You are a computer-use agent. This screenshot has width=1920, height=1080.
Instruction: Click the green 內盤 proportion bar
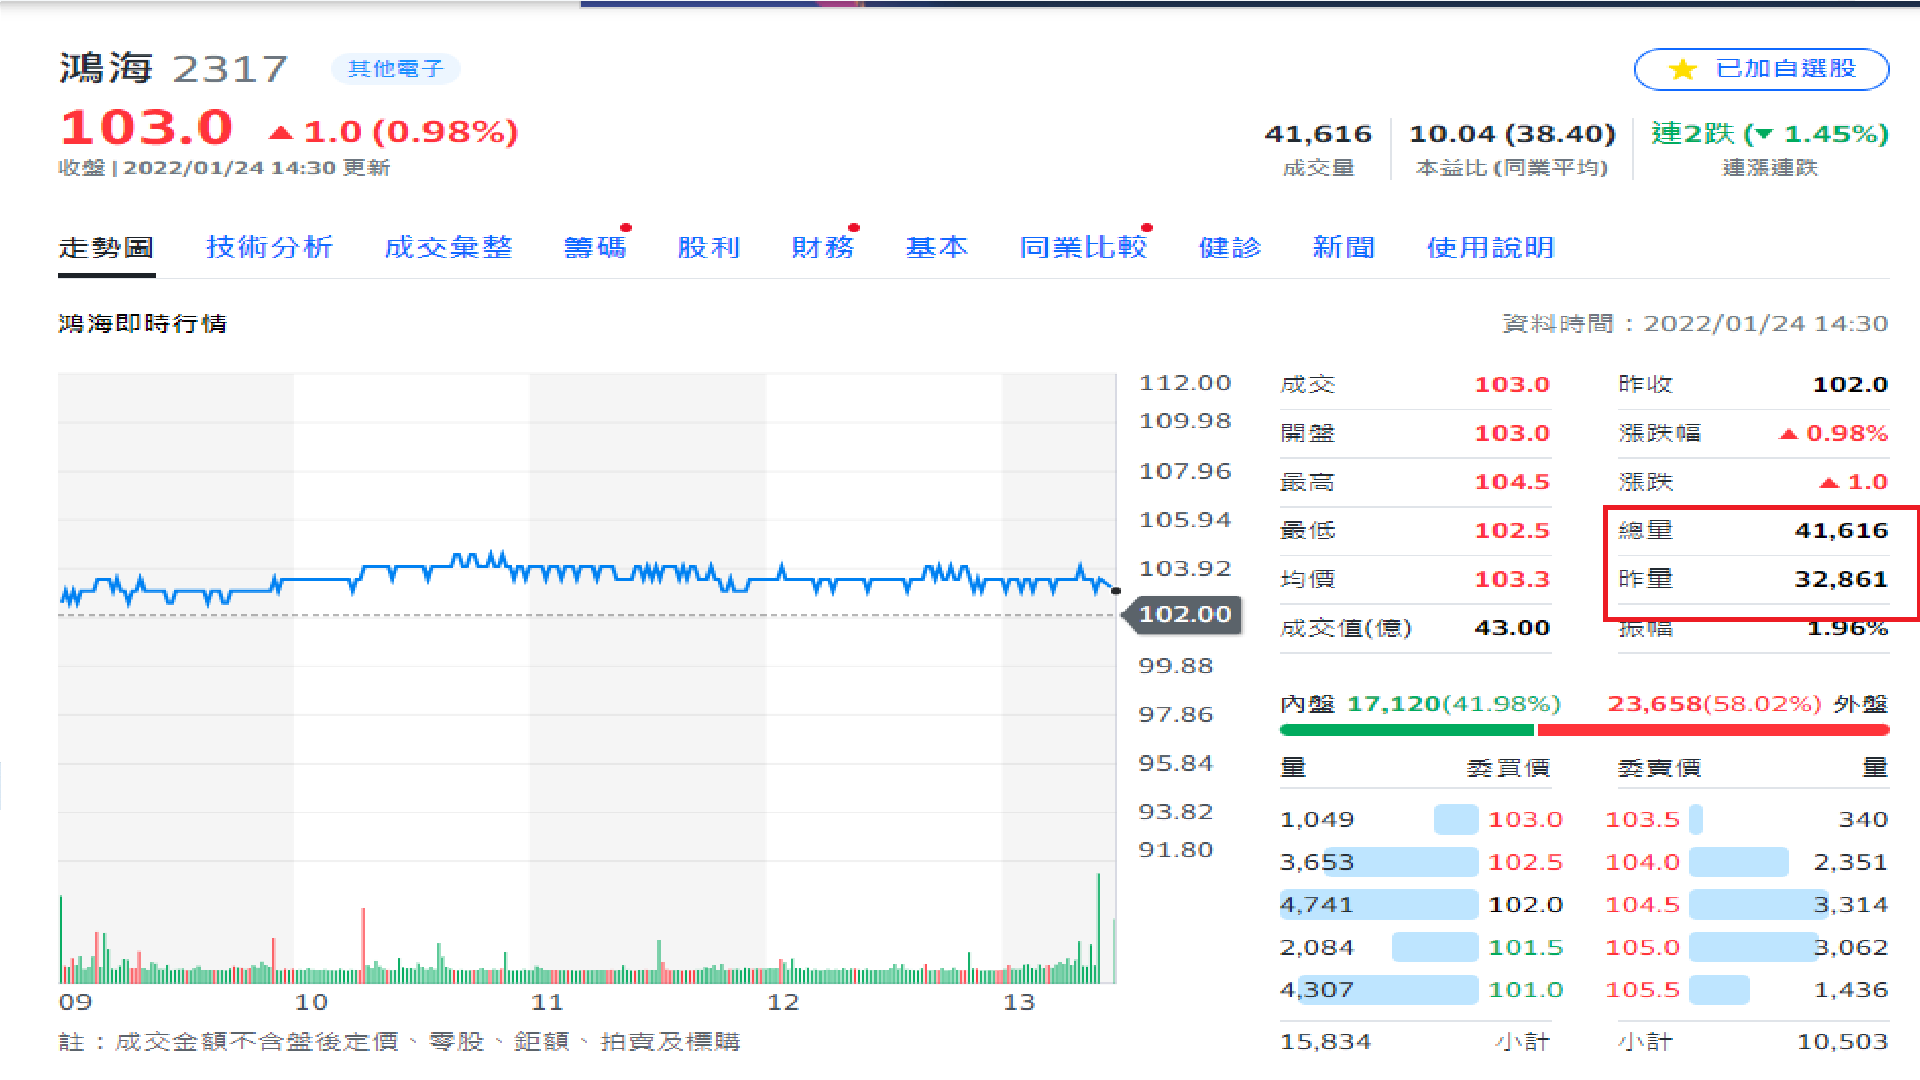coord(1406,730)
